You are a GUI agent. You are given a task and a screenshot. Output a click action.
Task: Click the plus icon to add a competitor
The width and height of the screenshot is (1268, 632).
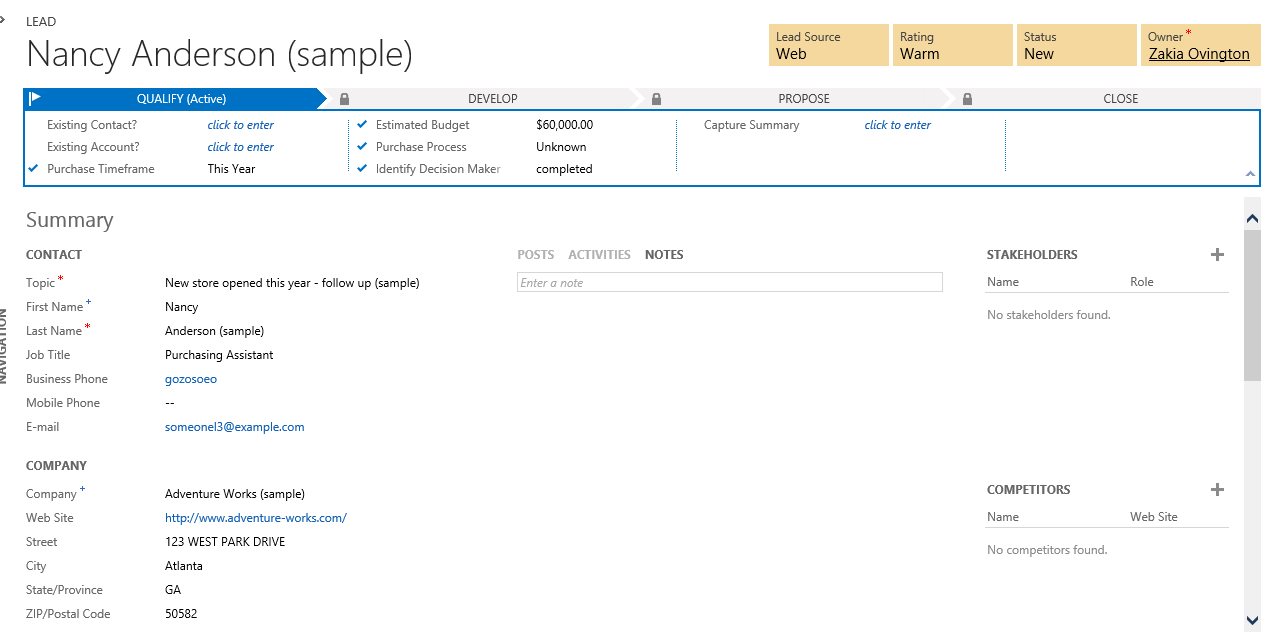(x=1217, y=490)
